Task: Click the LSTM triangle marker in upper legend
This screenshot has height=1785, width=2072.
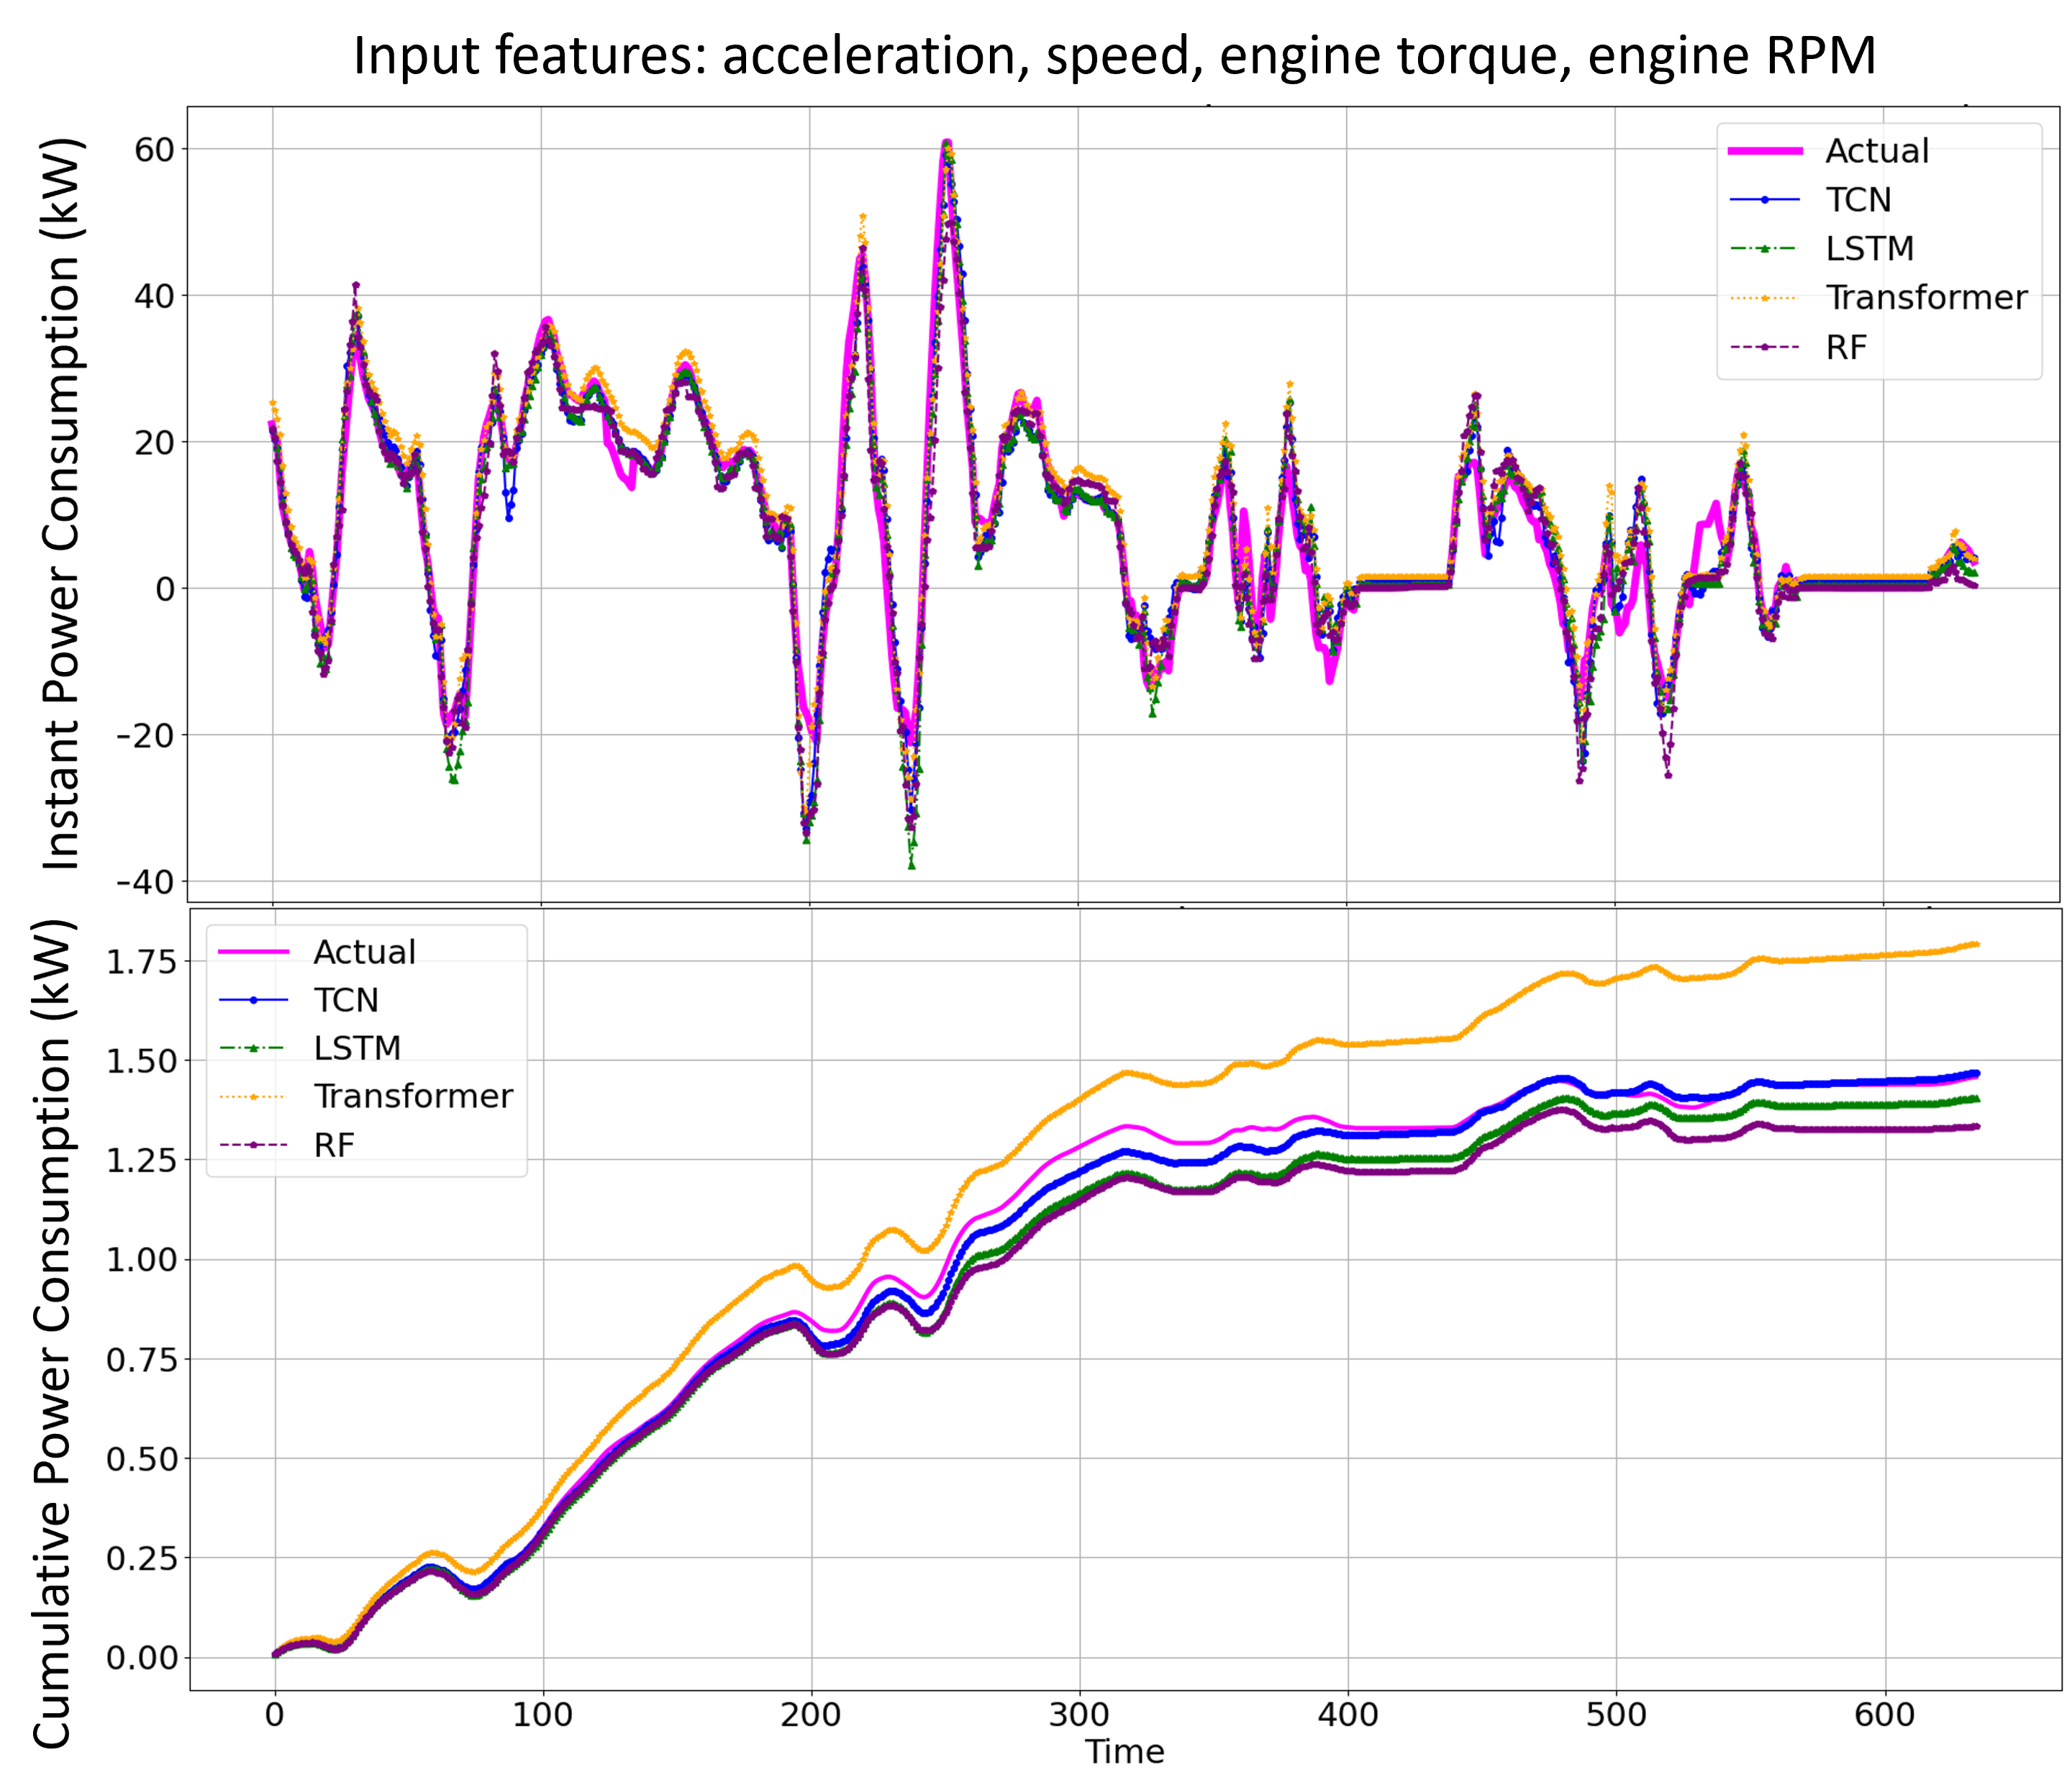Action: tap(1765, 249)
